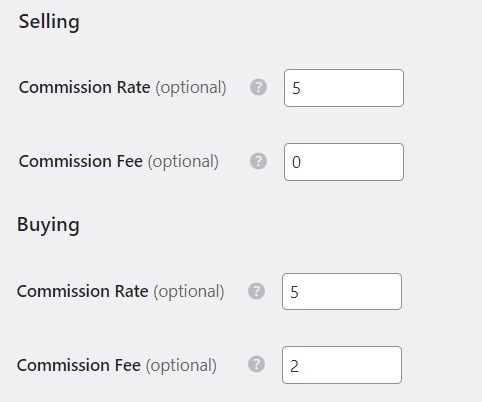This screenshot has height=402, width=482.
Task: Select the Selling Commission Fee input box
Action: click(x=344, y=162)
